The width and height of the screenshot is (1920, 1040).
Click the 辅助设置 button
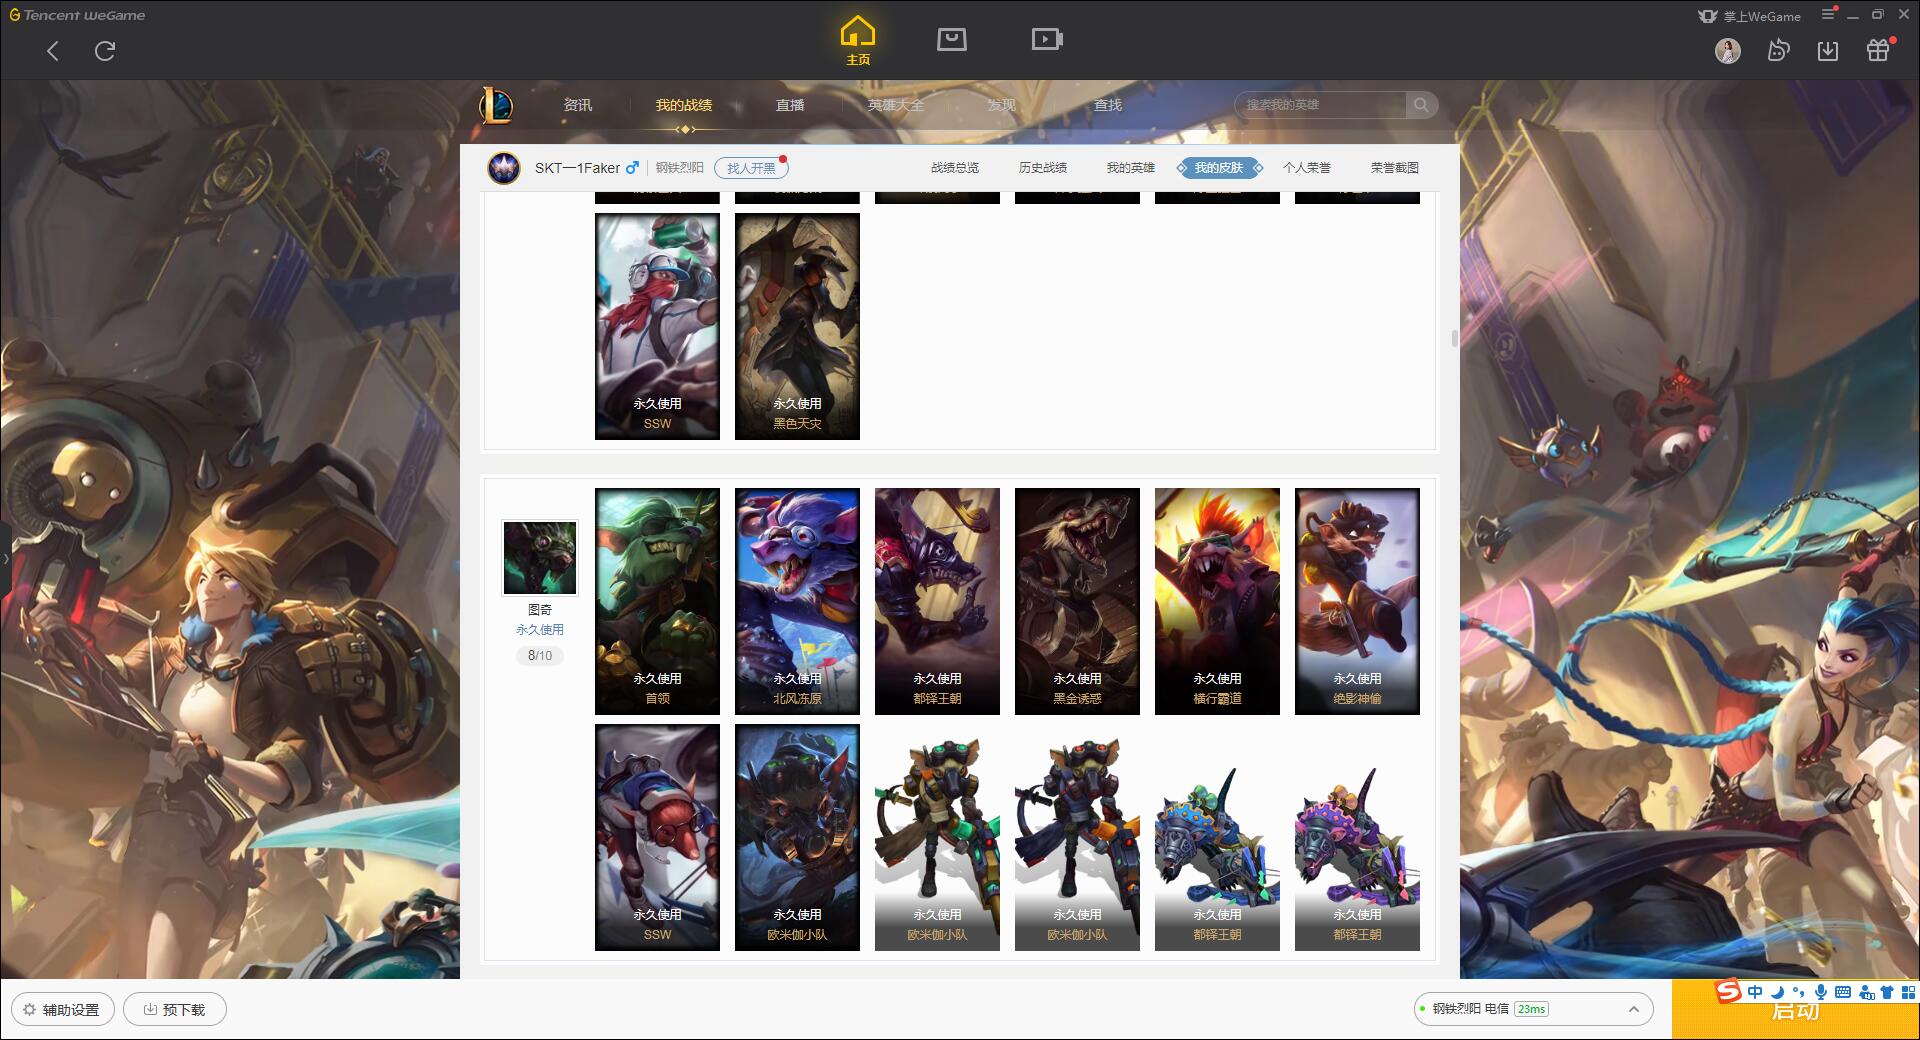63,1009
